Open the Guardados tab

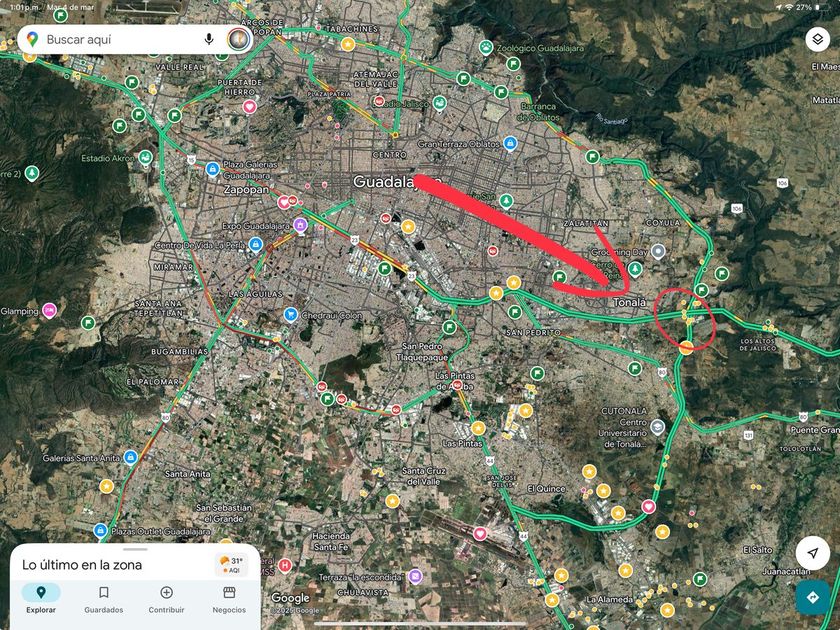tap(104, 598)
